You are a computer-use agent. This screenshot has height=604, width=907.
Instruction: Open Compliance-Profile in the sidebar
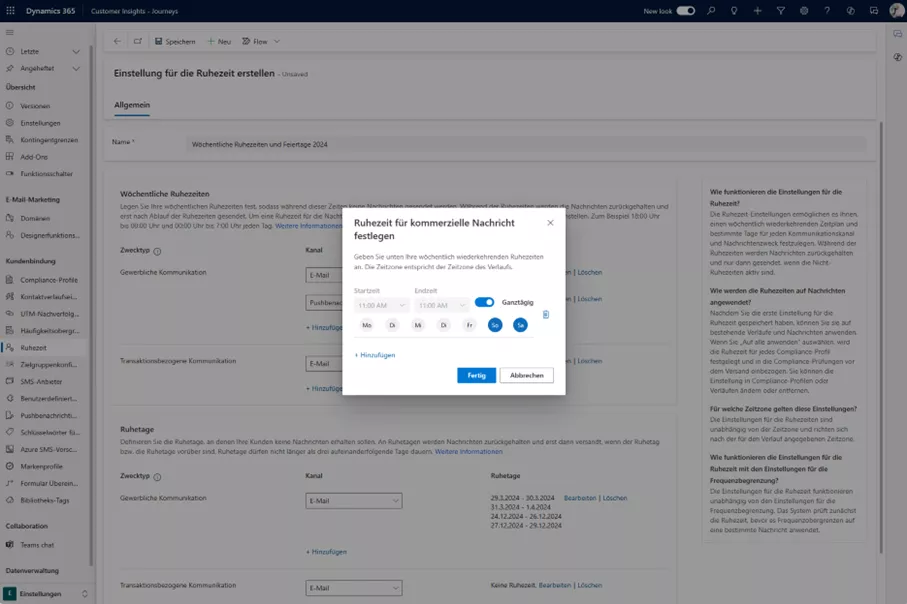pyautogui.click(x=48, y=280)
